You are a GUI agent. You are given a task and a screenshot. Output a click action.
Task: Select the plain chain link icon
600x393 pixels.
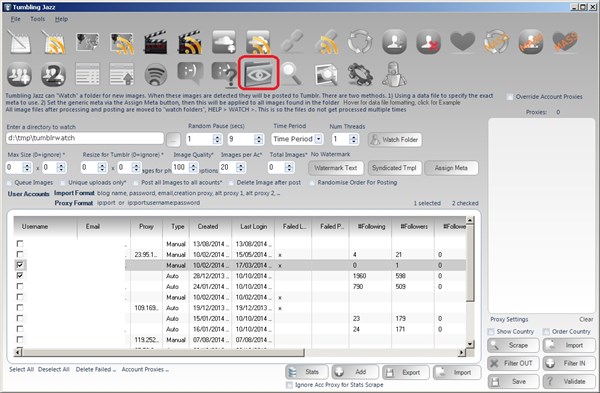(292, 42)
